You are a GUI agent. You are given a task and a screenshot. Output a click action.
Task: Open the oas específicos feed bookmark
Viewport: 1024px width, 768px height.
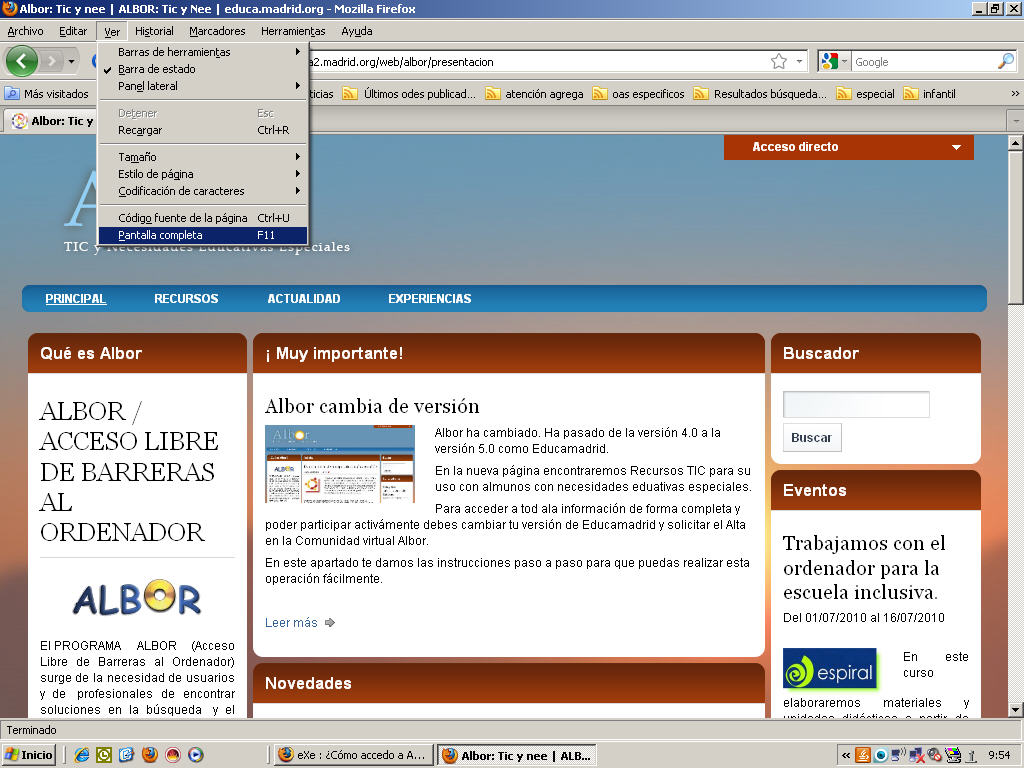pyautogui.click(x=639, y=93)
